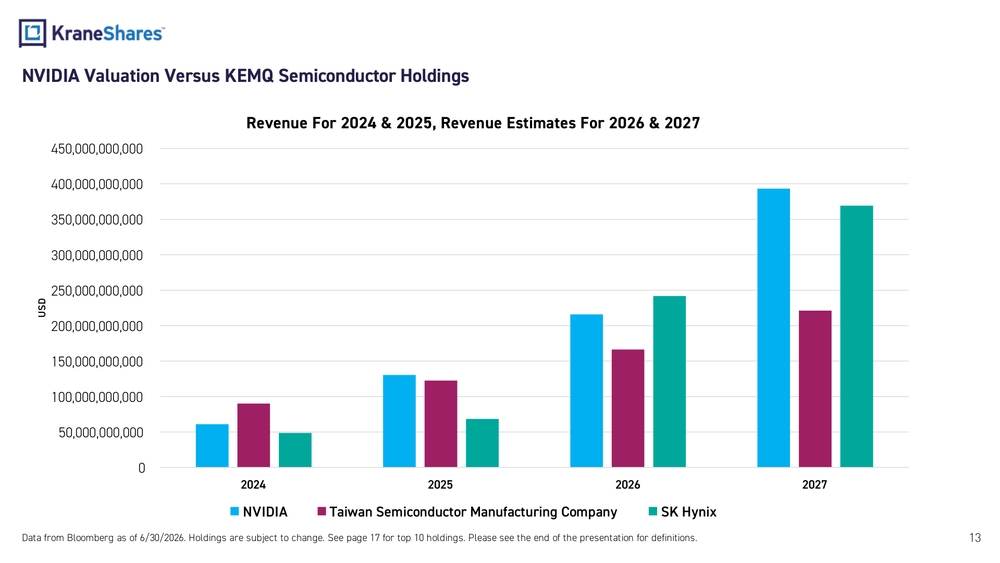1000x563 pixels.
Task: Select the NVIDIA blue legend swatch
Action: pyautogui.click(x=234, y=511)
